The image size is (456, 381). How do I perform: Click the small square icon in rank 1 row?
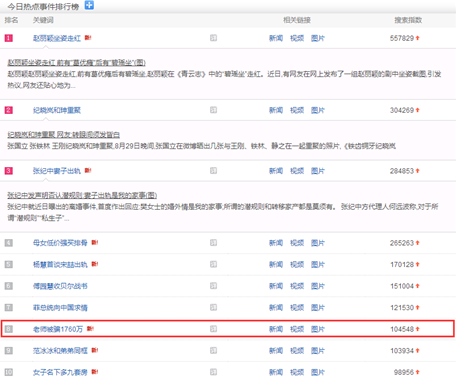[x=213, y=38]
